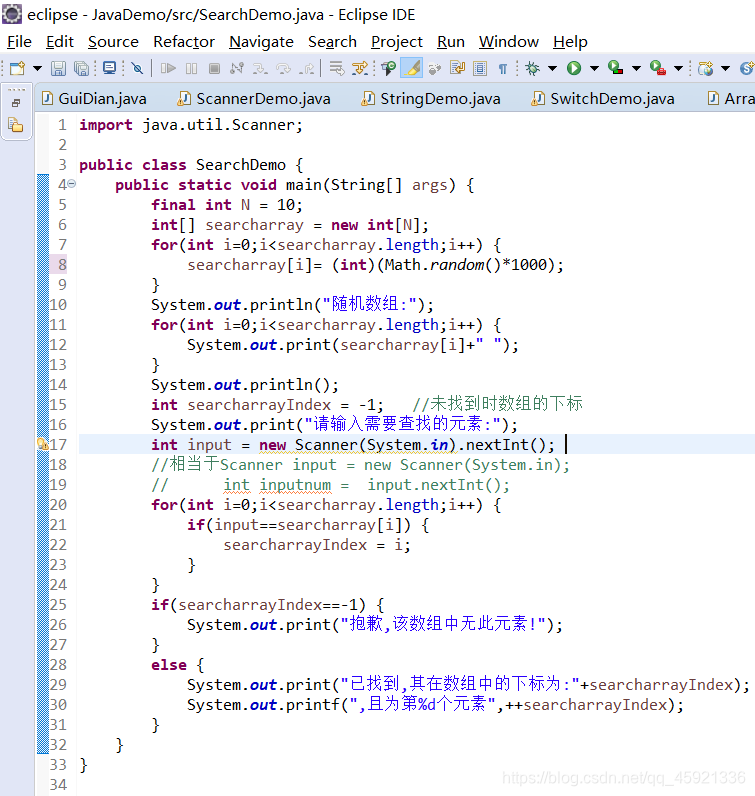Viewport: 755px width, 796px height.
Task: Click the New Java Project icon
Action: pyautogui.click(x=706, y=68)
